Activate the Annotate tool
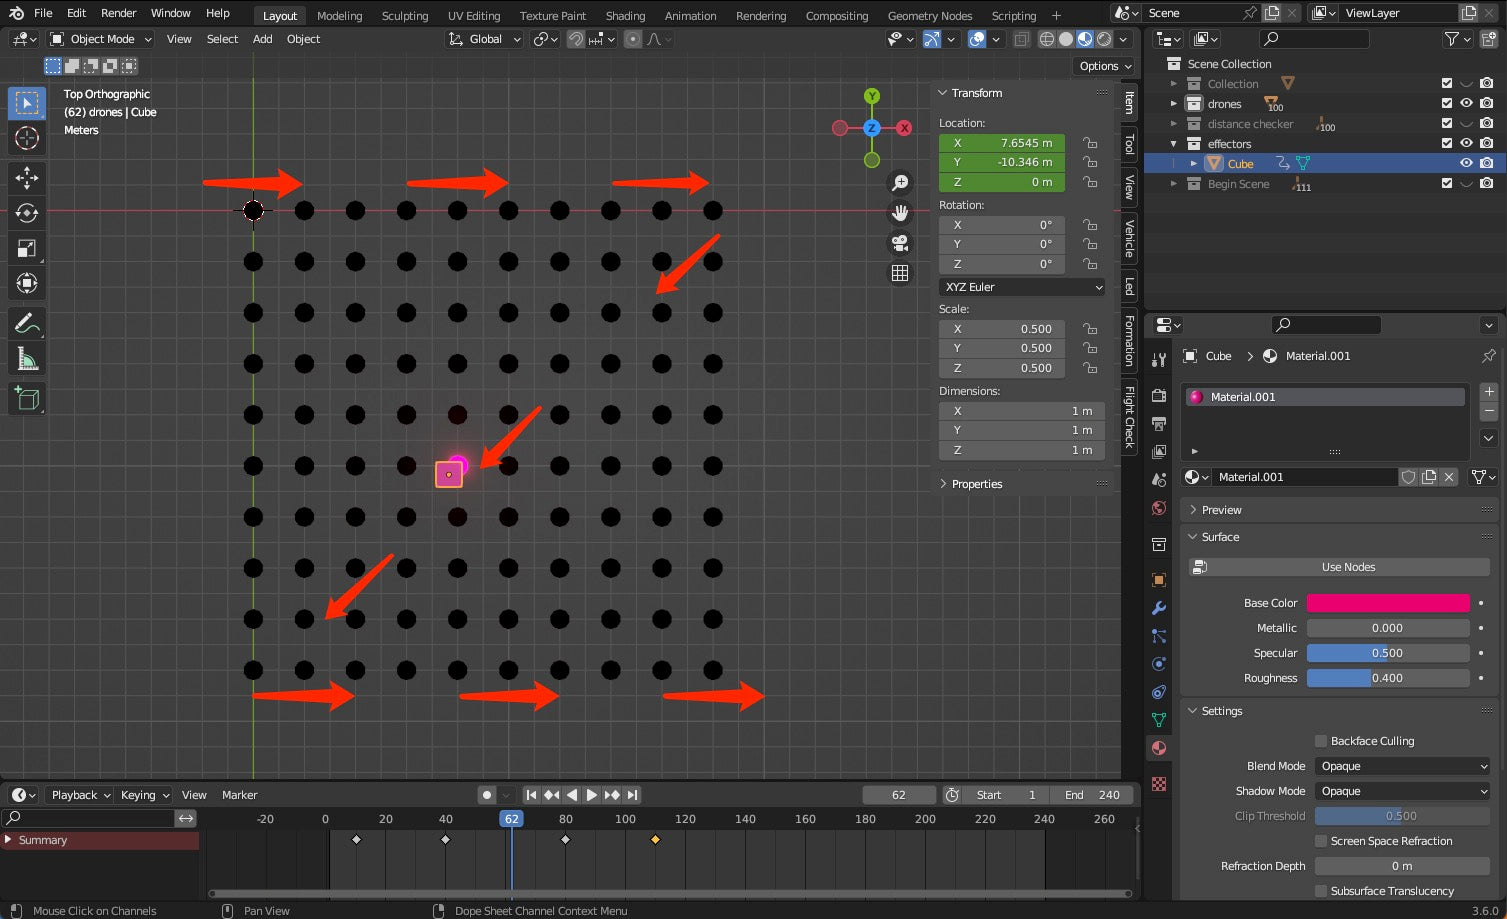The height and width of the screenshot is (919, 1507). 27,323
